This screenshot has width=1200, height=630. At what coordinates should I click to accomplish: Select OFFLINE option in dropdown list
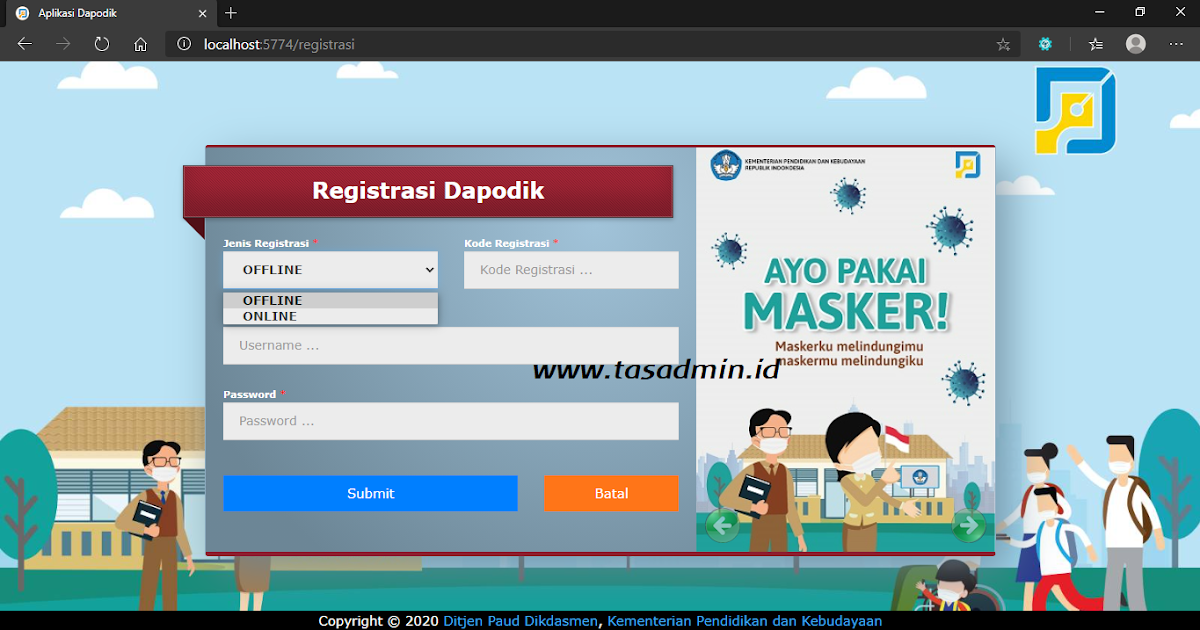(x=331, y=301)
